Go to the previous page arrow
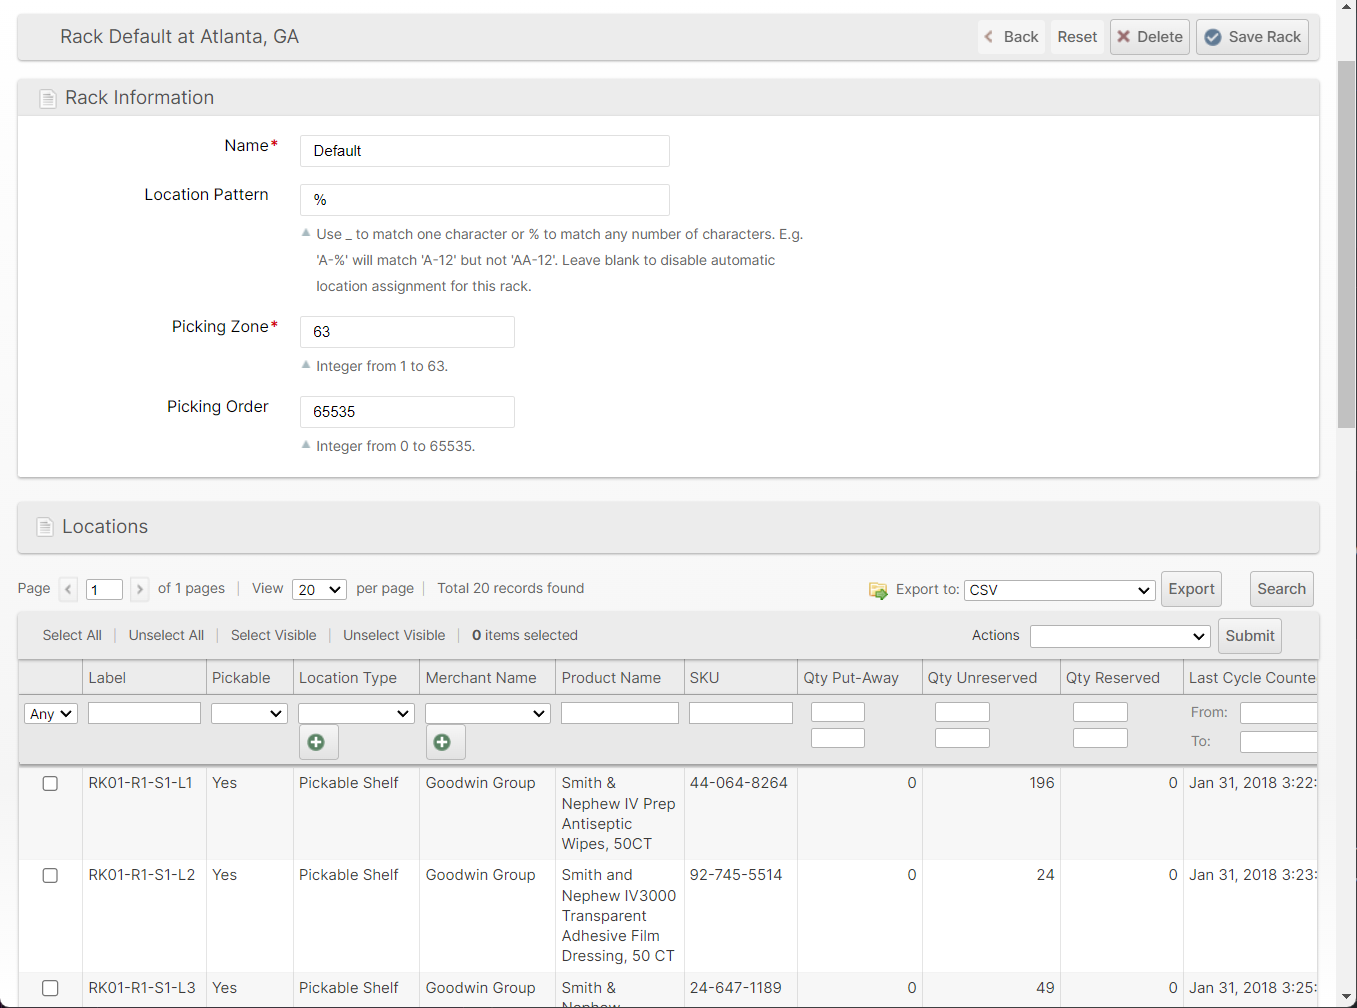The width and height of the screenshot is (1357, 1008). pyautogui.click(x=68, y=589)
